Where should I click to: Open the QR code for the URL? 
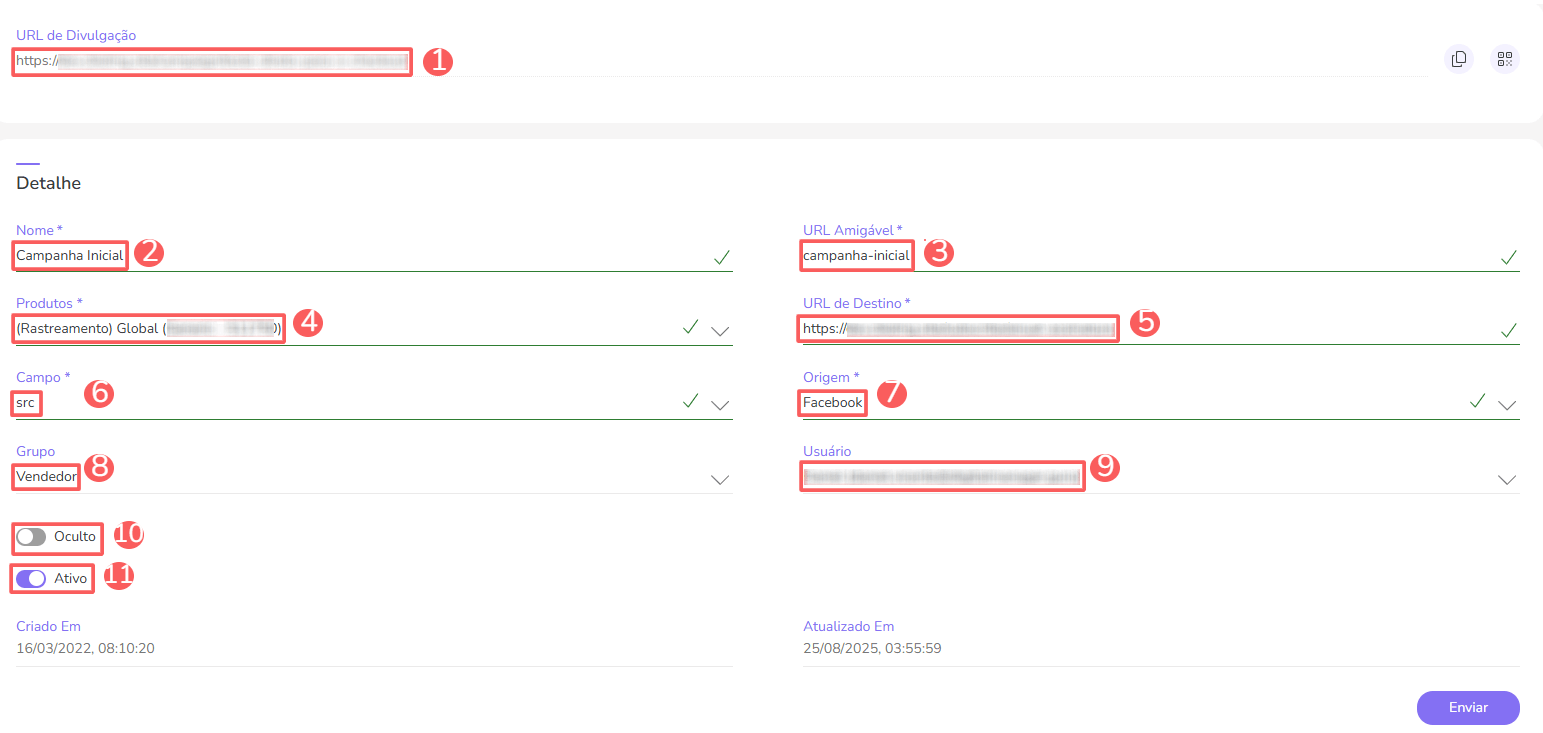tap(1504, 59)
